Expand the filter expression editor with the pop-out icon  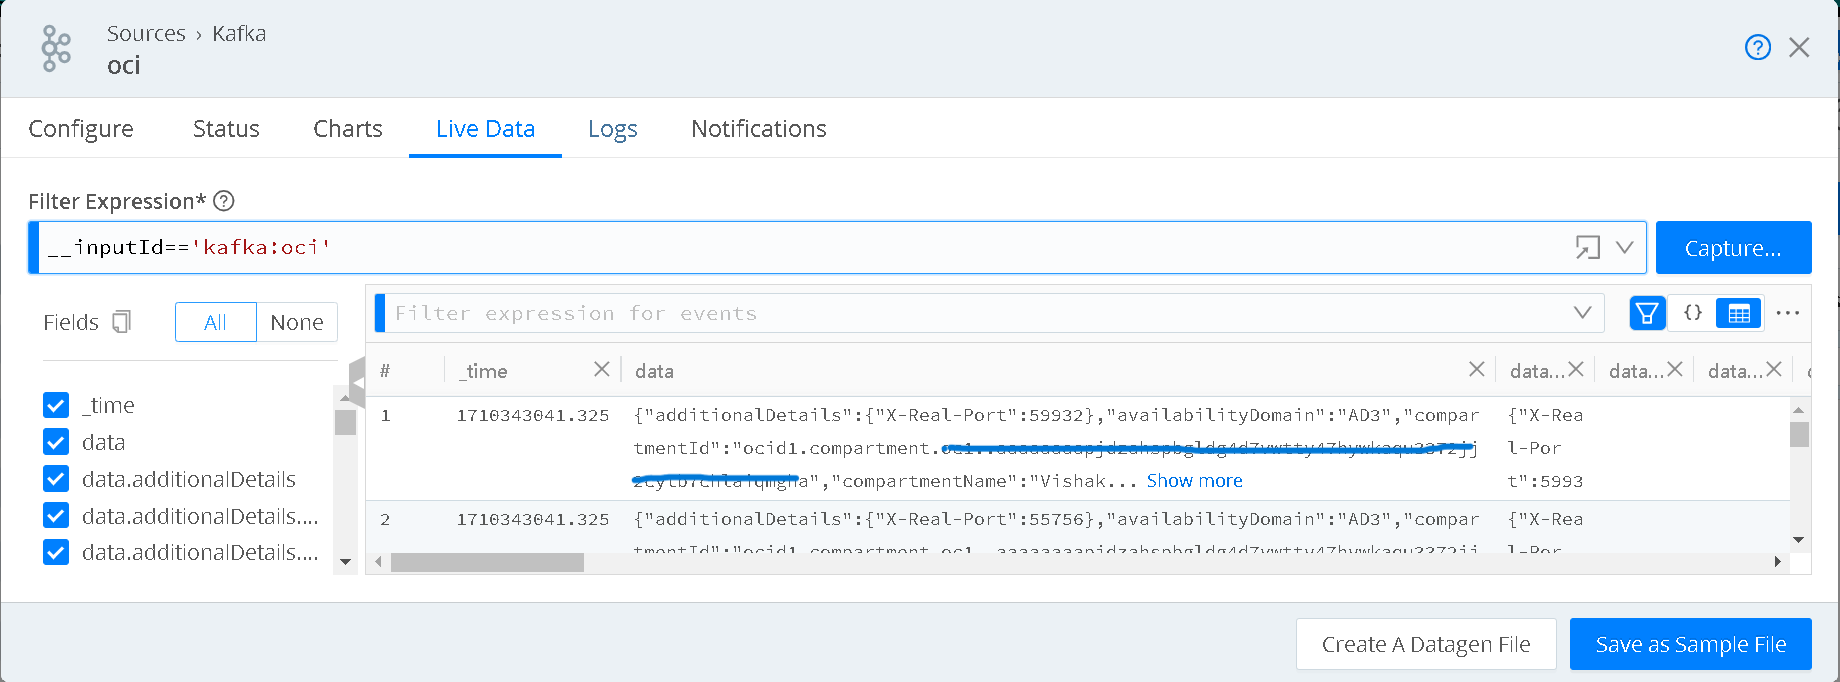[x=1587, y=247]
